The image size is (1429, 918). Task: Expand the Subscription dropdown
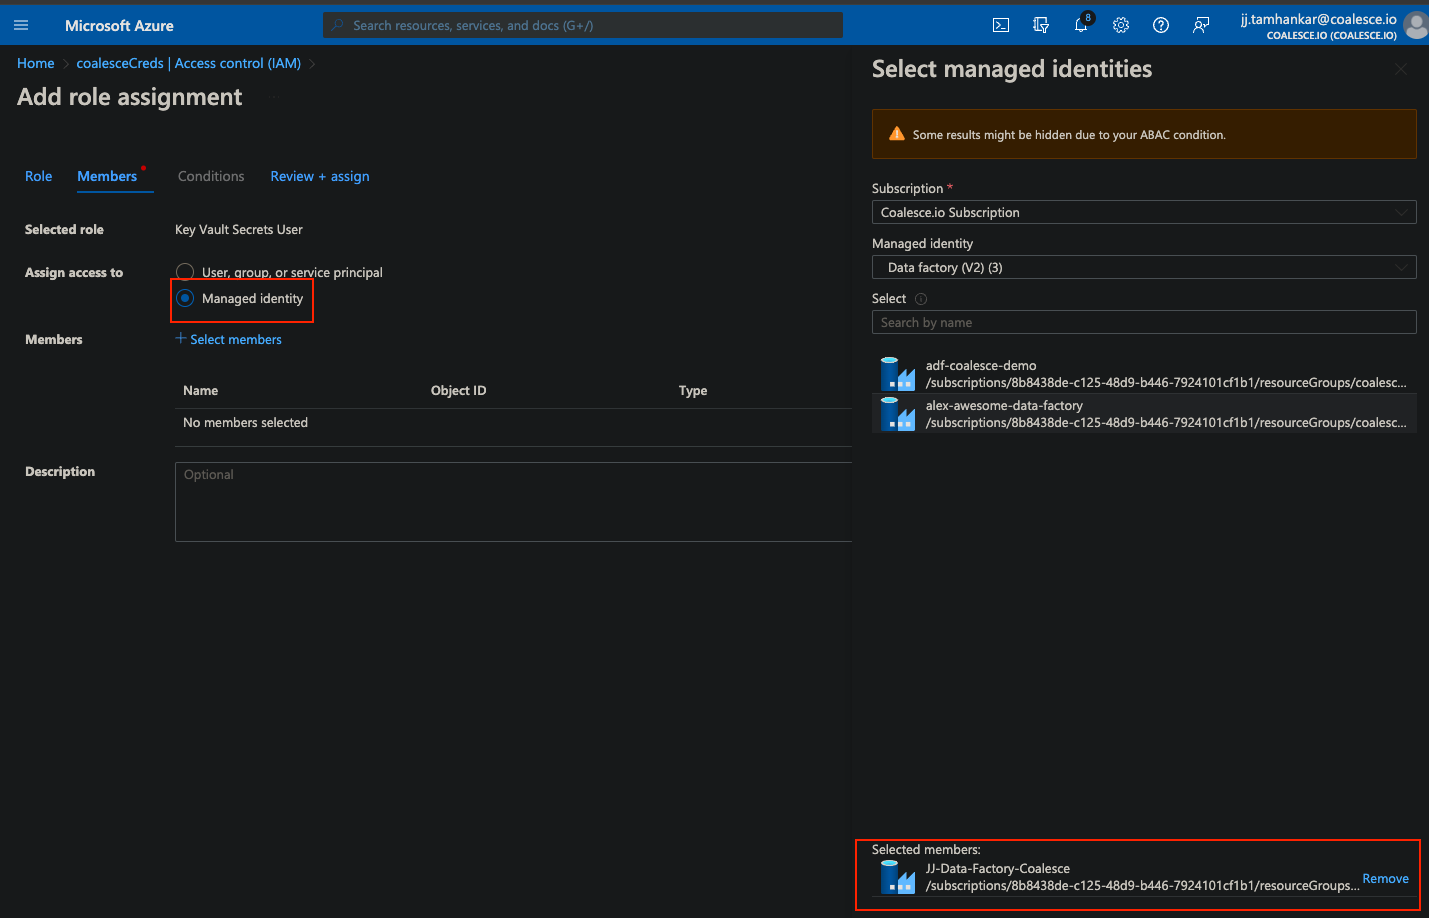tap(1144, 212)
